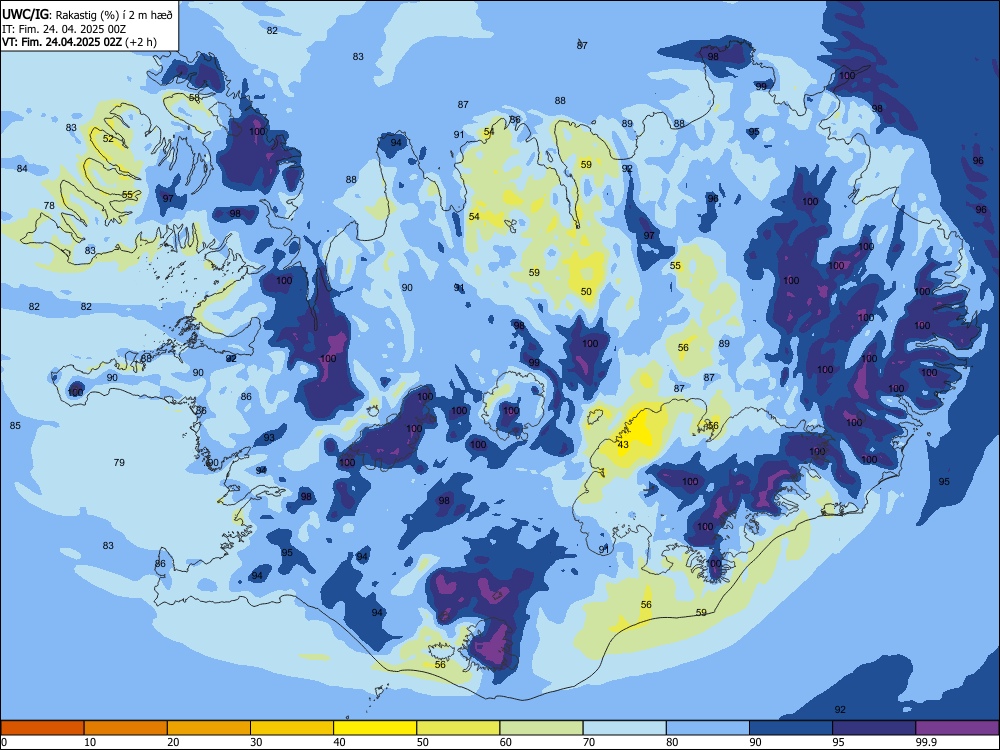Click the dark orange 0–10 legend swatch
The height and width of the screenshot is (750, 1000).
click(x=42, y=728)
